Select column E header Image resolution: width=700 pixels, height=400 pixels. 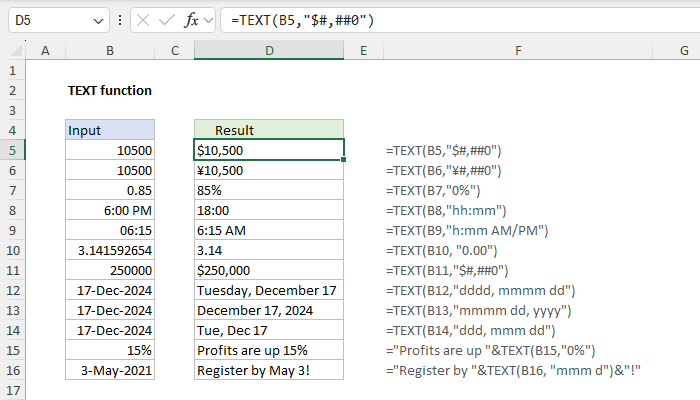(x=363, y=50)
